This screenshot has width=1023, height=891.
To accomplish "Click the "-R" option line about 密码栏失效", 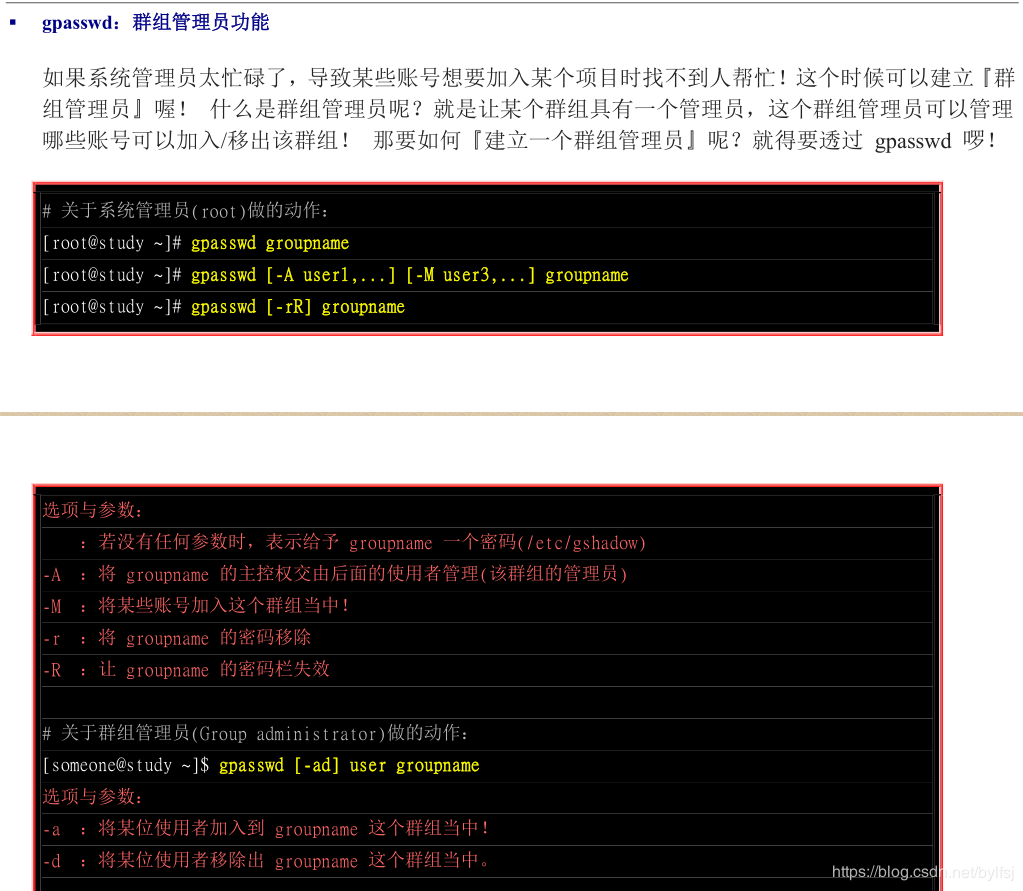I will [x=186, y=670].
